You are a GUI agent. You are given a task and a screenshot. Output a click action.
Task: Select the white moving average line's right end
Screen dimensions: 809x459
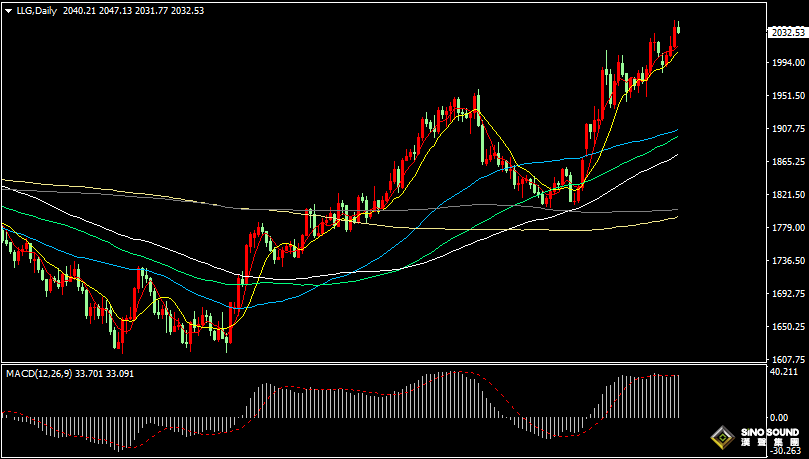pos(676,155)
